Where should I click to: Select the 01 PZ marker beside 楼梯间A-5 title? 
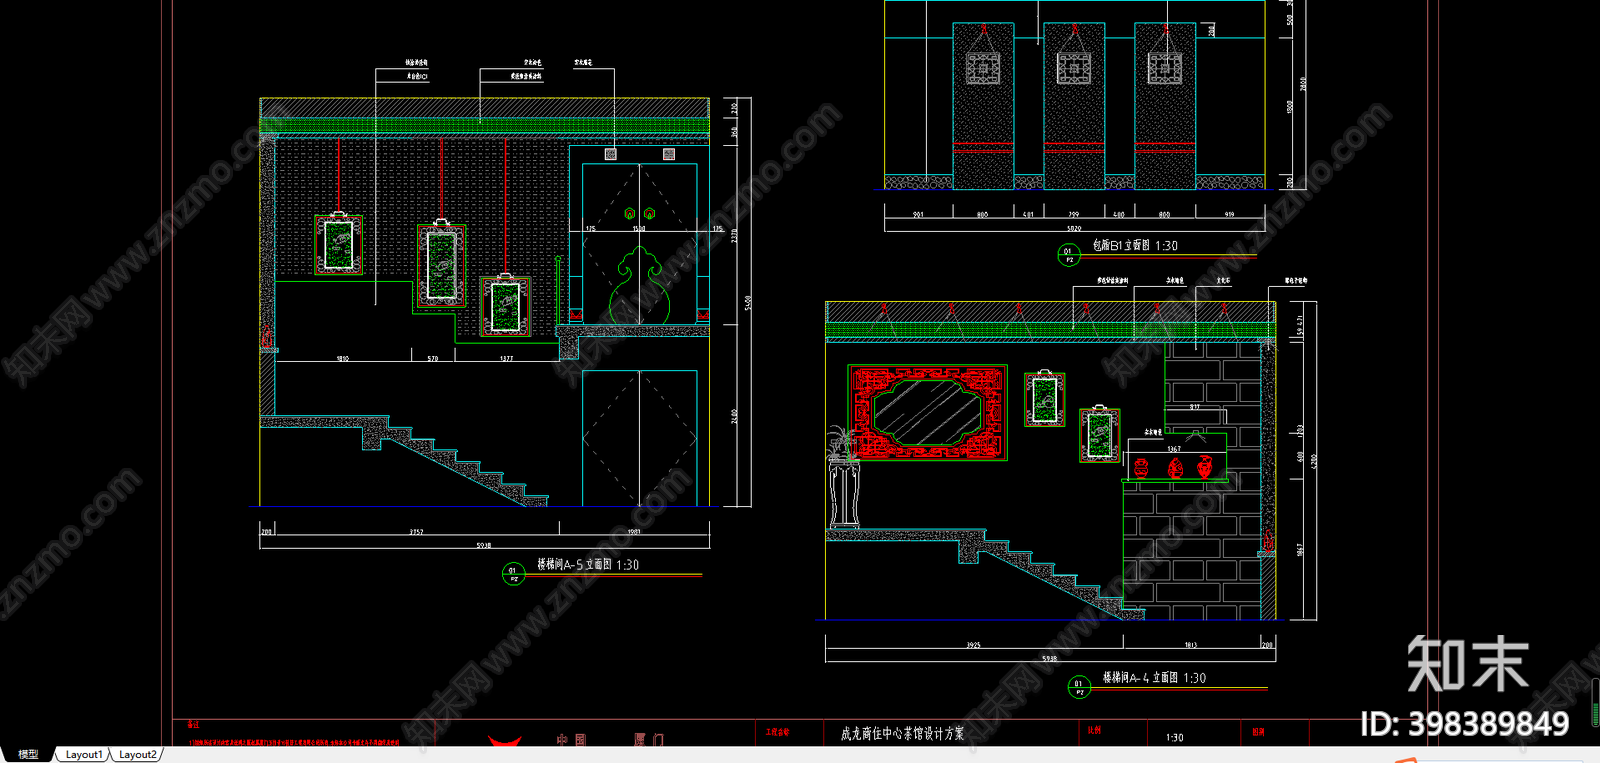513,575
